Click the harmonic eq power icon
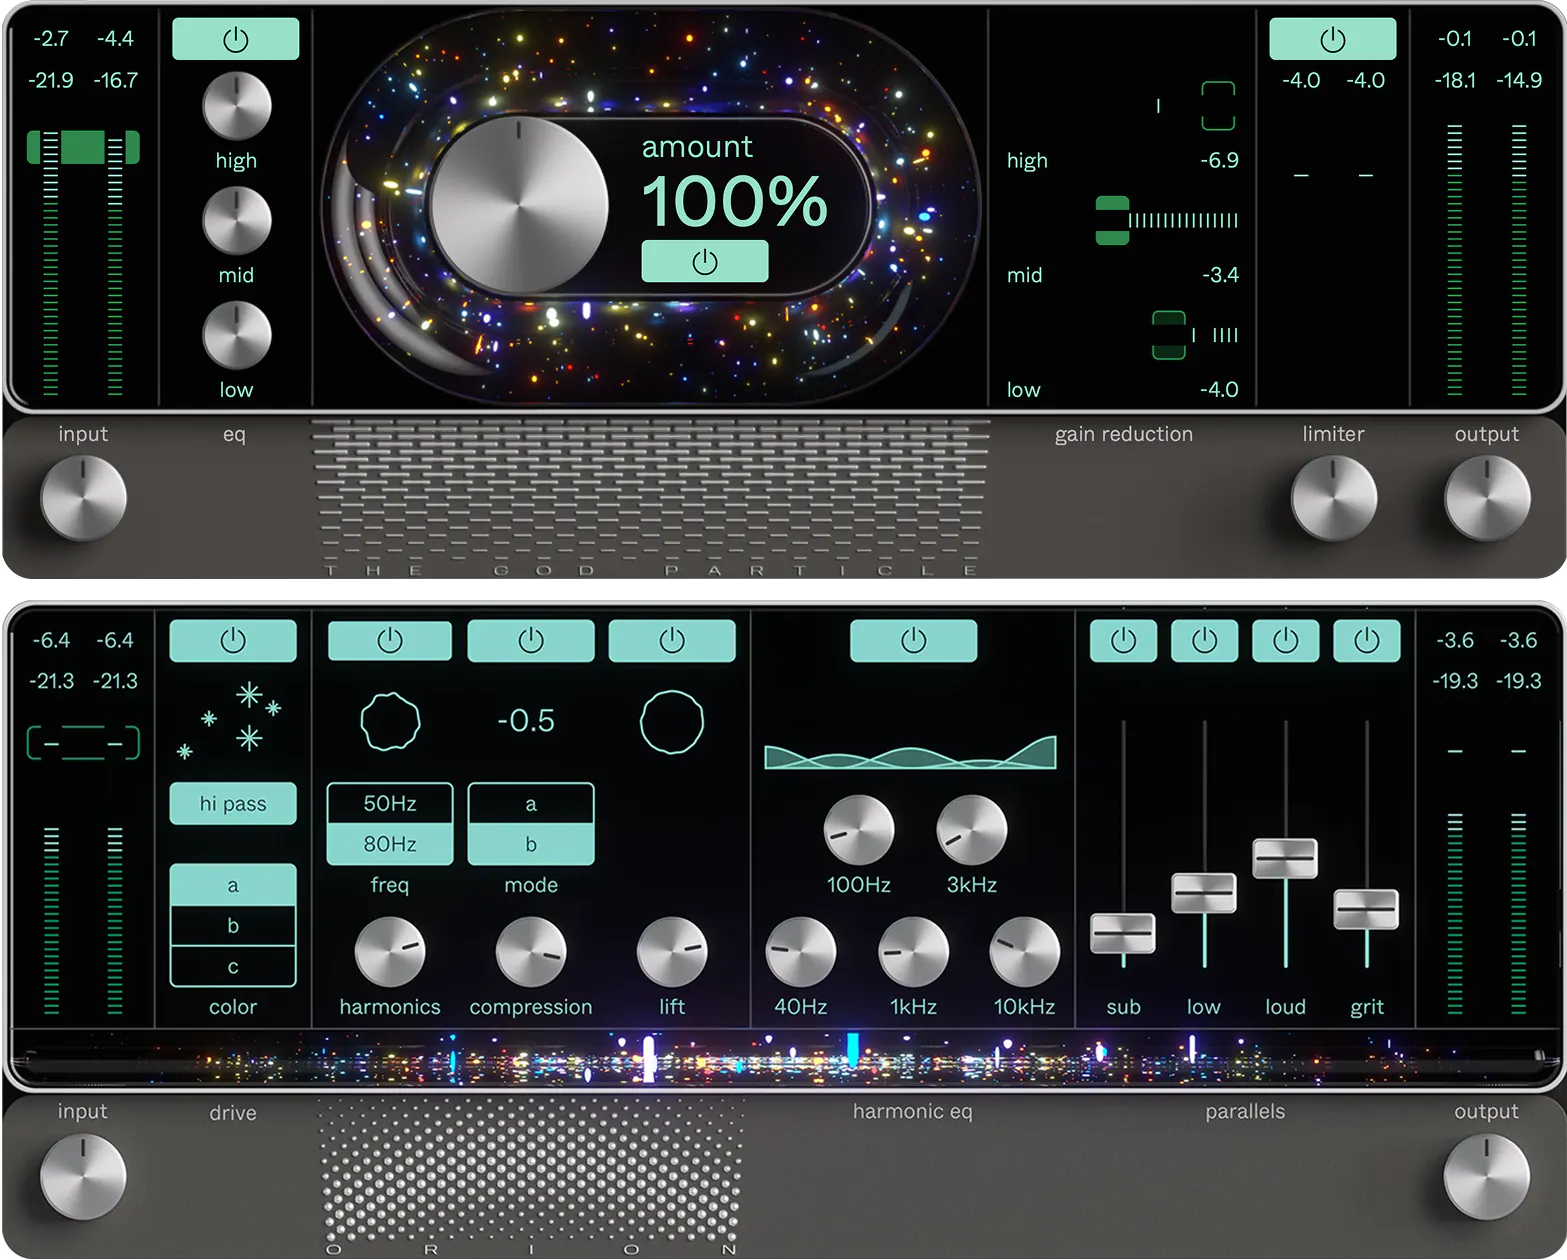 click(x=913, y=641)
